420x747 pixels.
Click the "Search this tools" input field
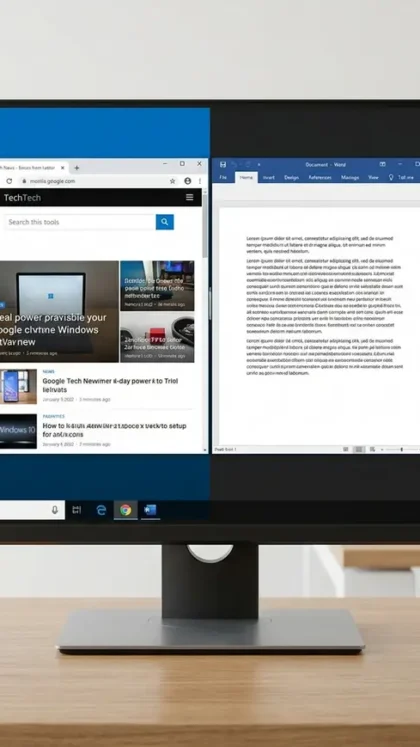point(80,222)
